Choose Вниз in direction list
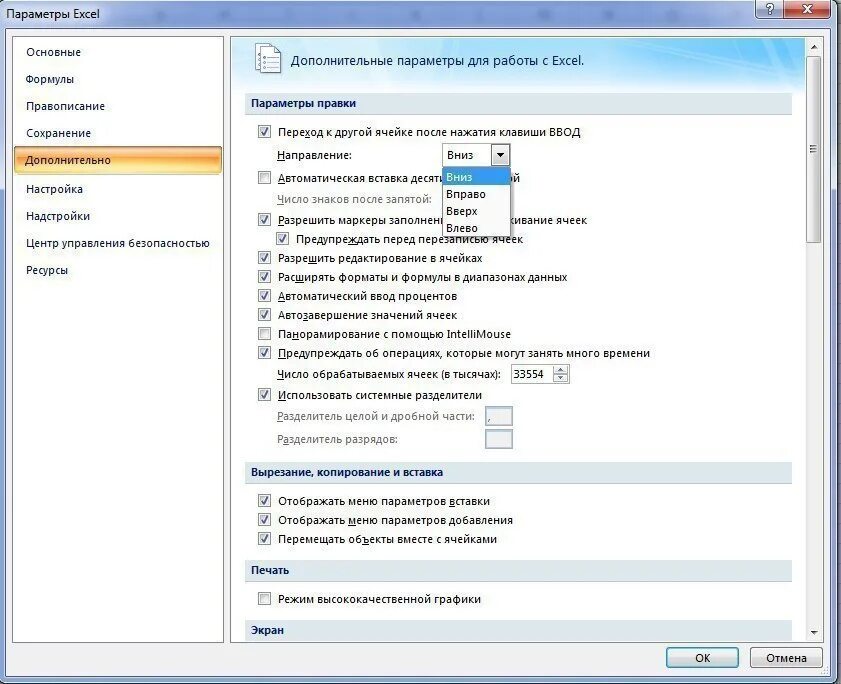This screenshot has width=841, height=684. click(476, 177)
